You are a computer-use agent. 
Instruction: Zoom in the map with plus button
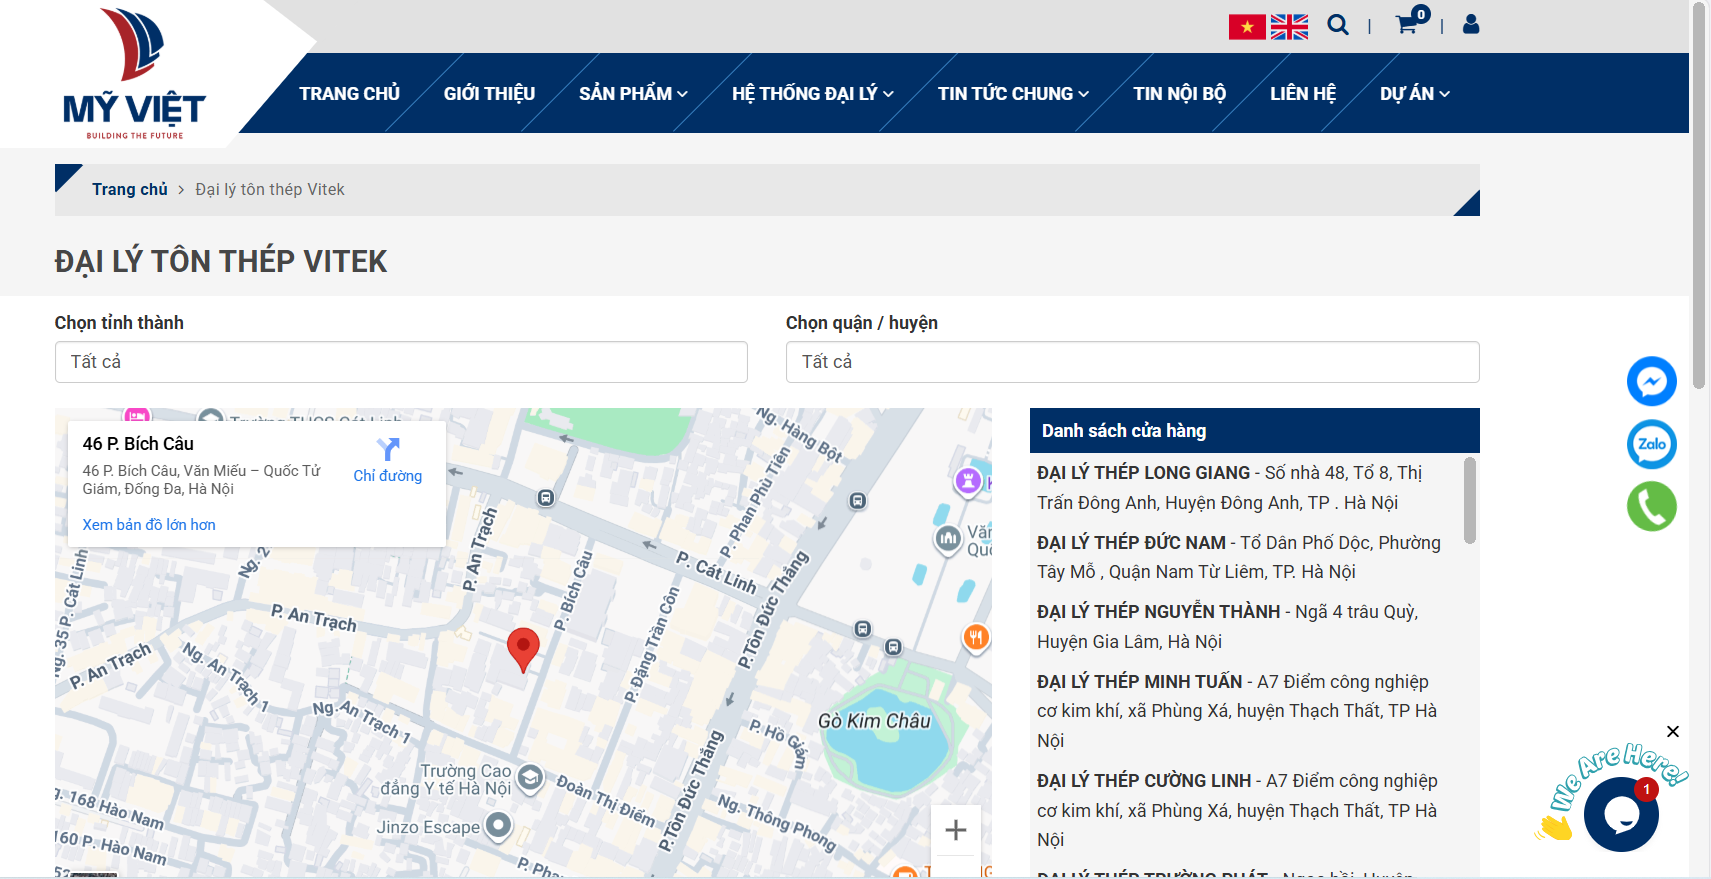pos(956,830)
